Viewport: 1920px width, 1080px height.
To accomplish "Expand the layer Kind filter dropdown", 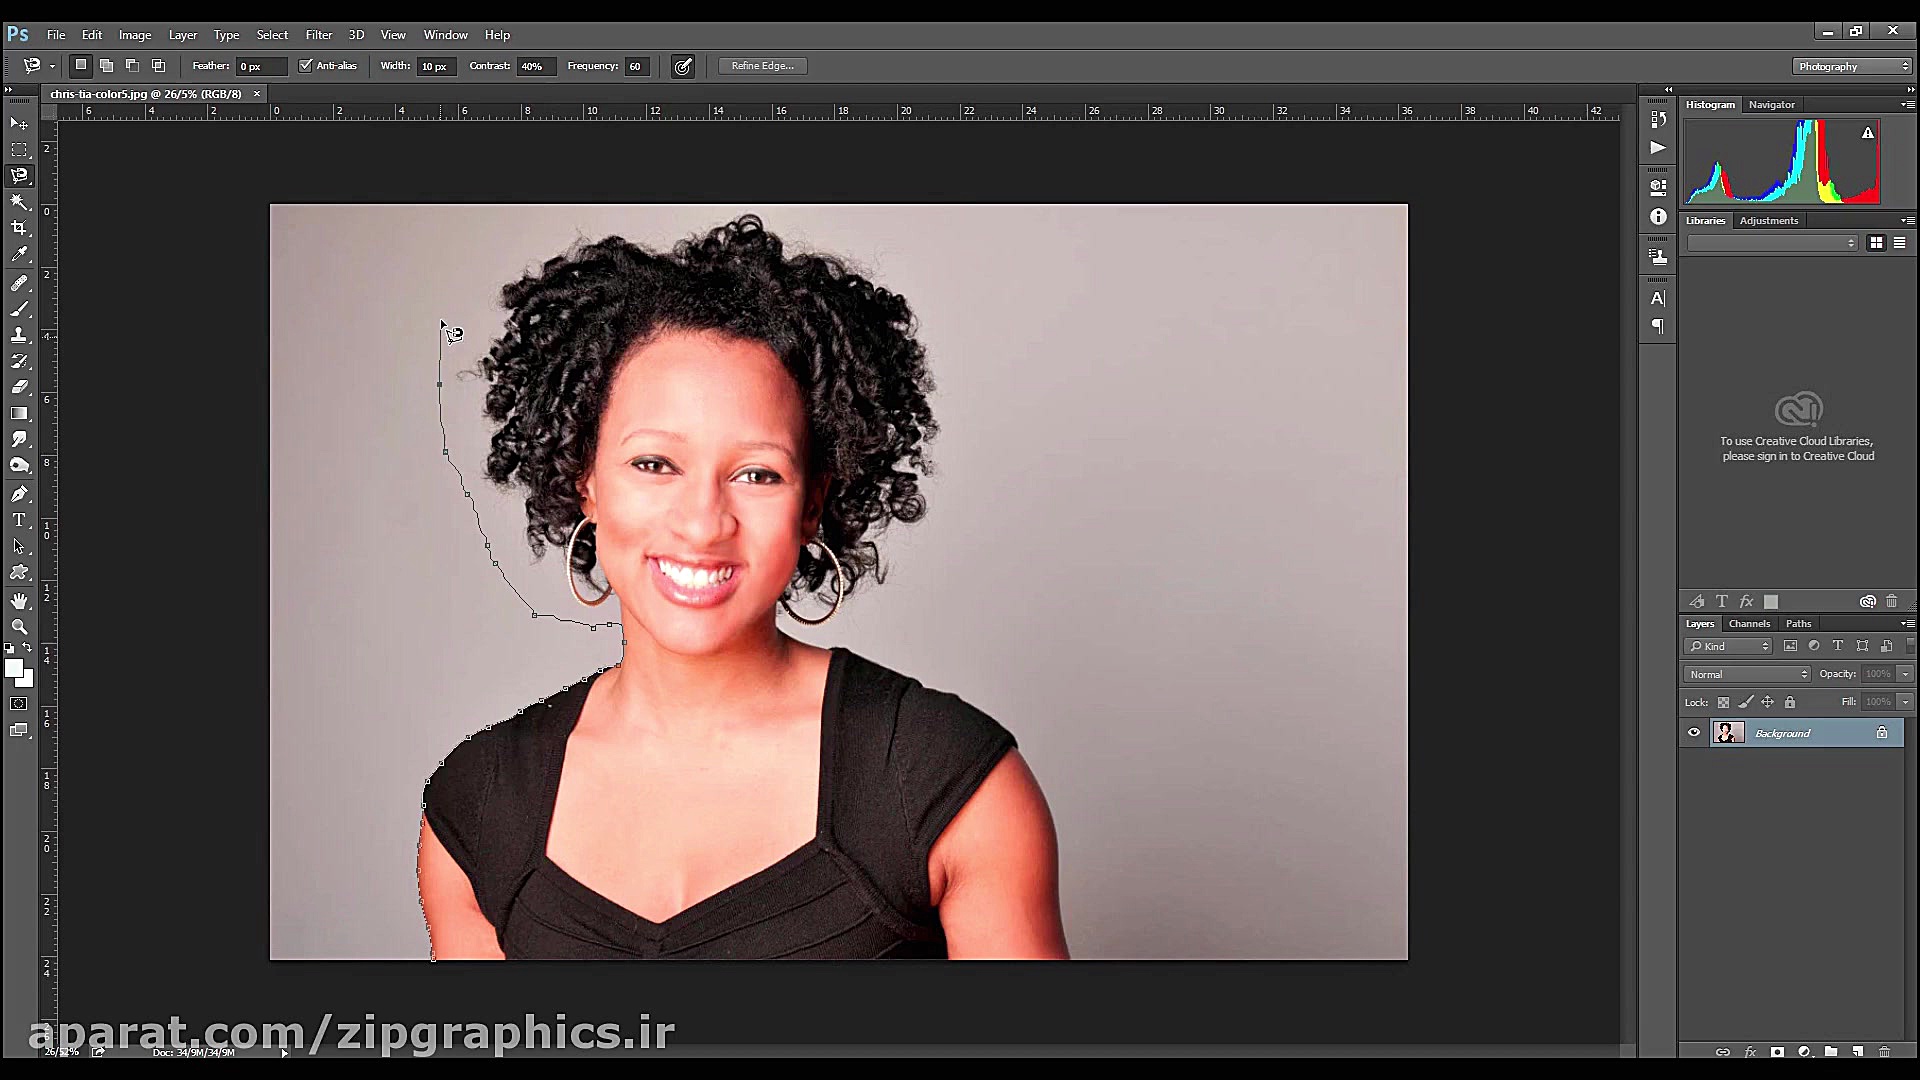I will pyautogui.click(x=1728, y=646).
